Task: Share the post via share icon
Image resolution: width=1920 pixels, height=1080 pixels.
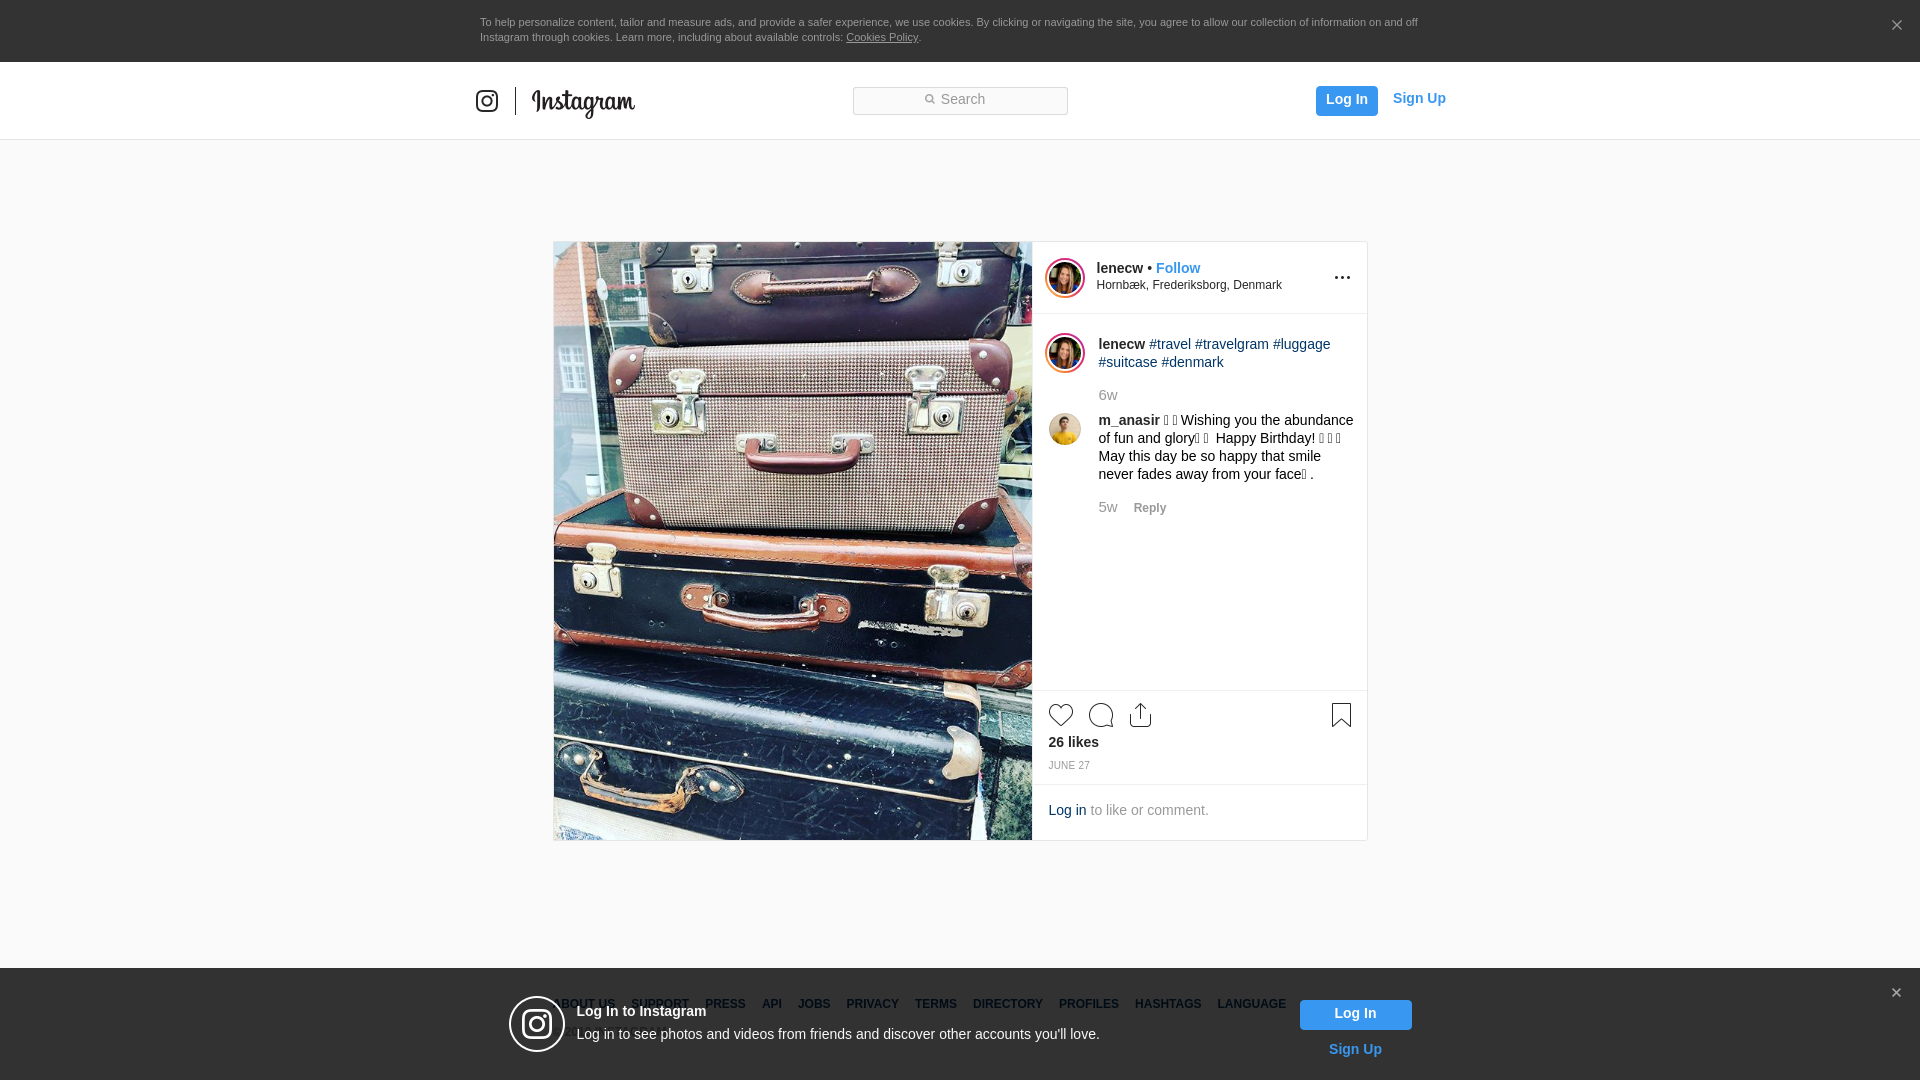Action: coord(1140,715)
